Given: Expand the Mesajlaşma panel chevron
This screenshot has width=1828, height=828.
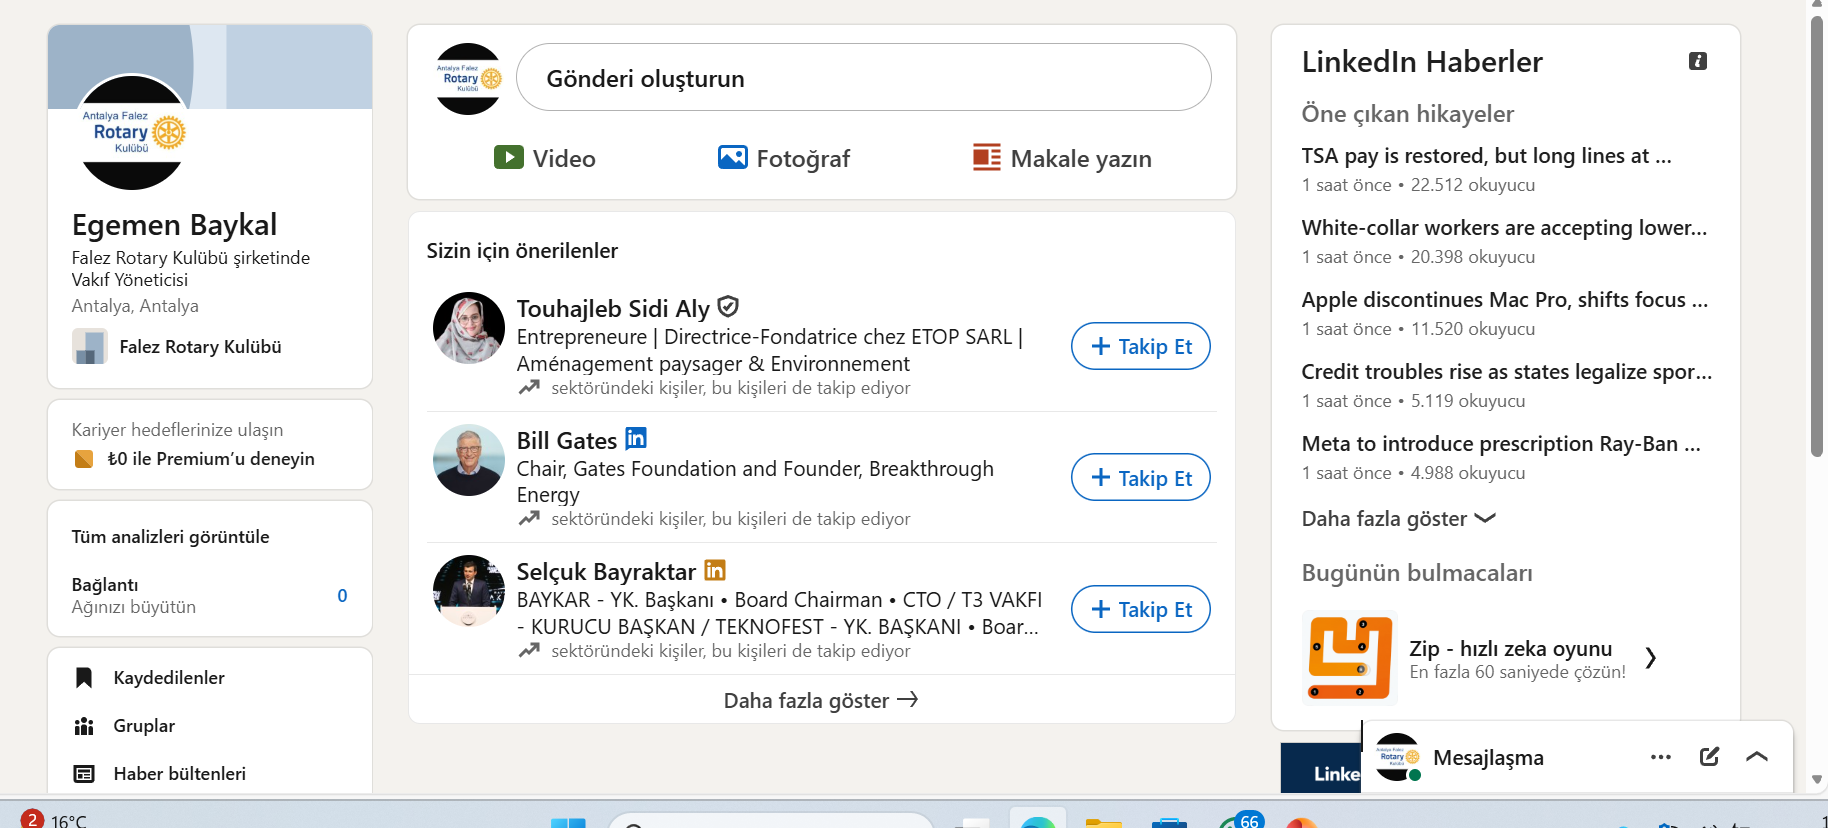Looking at the screenshot, I should (x=1756, y=757).
